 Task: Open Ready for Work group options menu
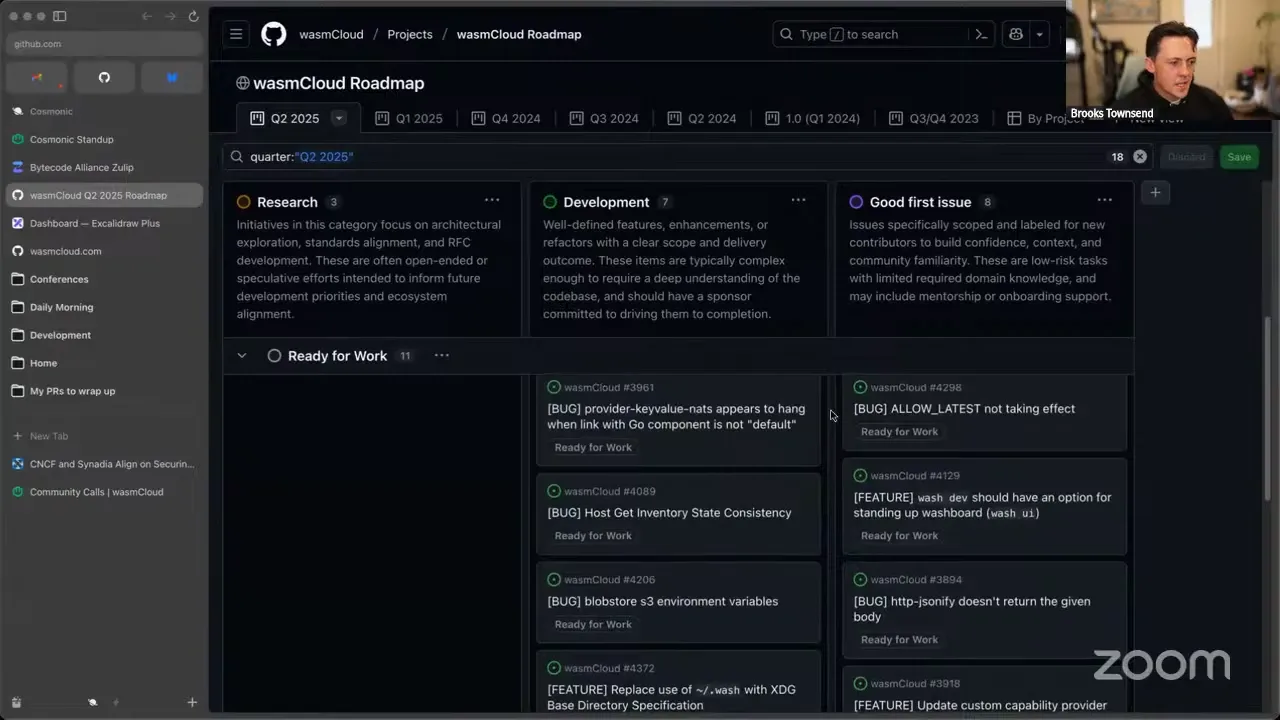(441, 355)
